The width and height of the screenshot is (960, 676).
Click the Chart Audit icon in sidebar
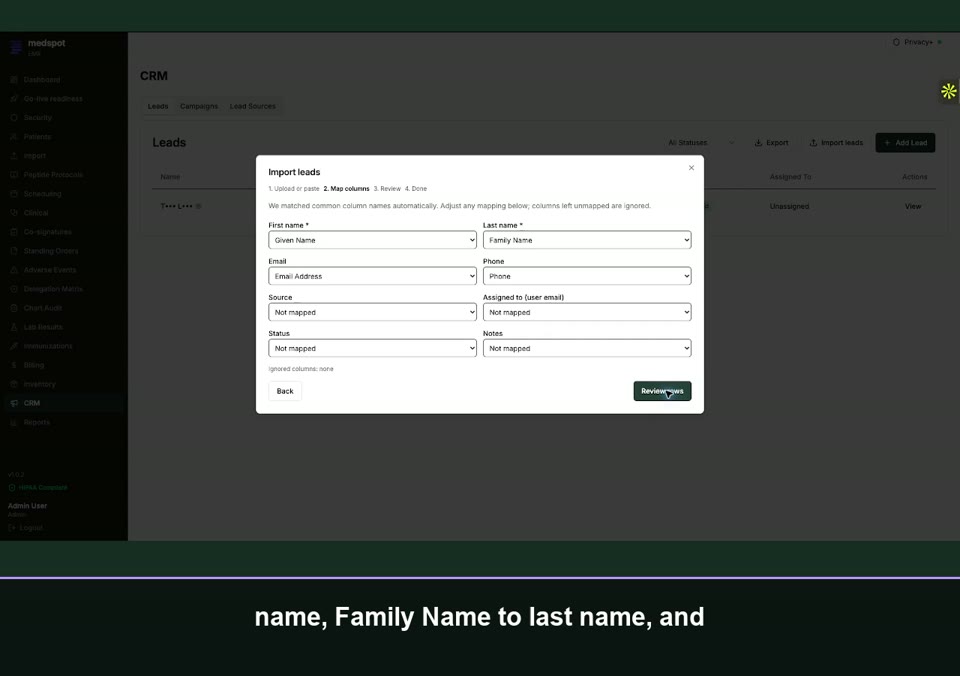click(14, 307)
